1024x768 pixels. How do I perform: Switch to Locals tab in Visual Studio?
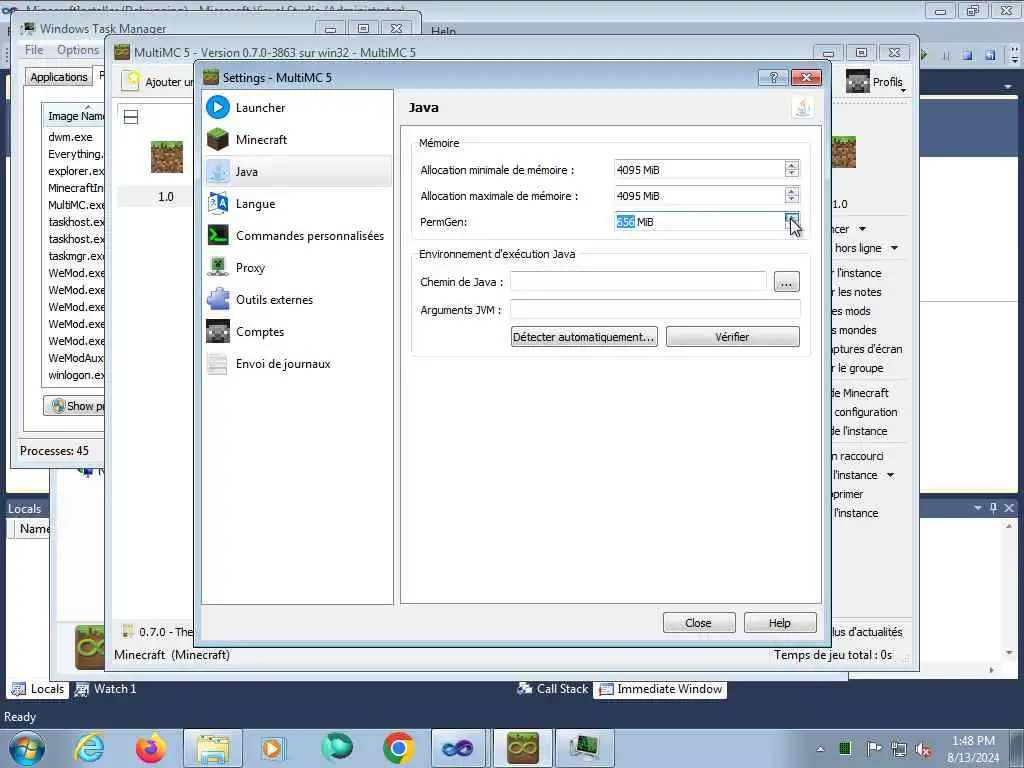click(39, 689)
